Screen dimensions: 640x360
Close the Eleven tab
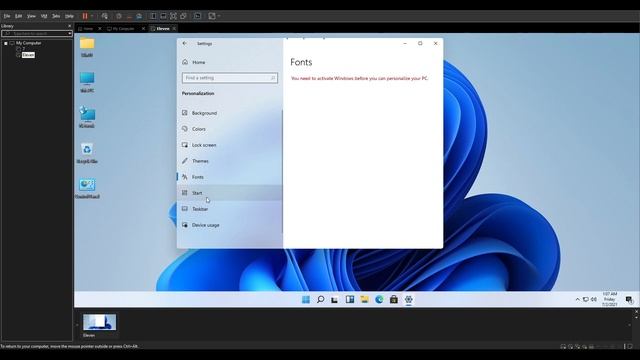pos(174,29)
